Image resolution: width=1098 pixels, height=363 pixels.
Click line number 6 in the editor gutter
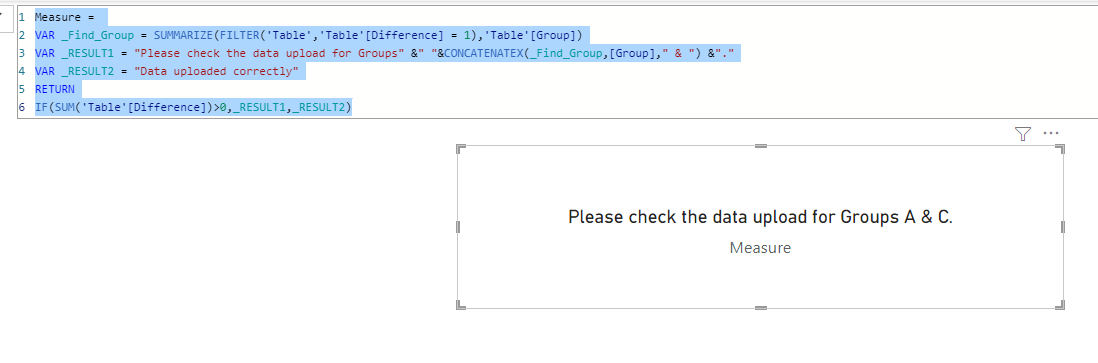pyautogui.click(x=22, y=108)
